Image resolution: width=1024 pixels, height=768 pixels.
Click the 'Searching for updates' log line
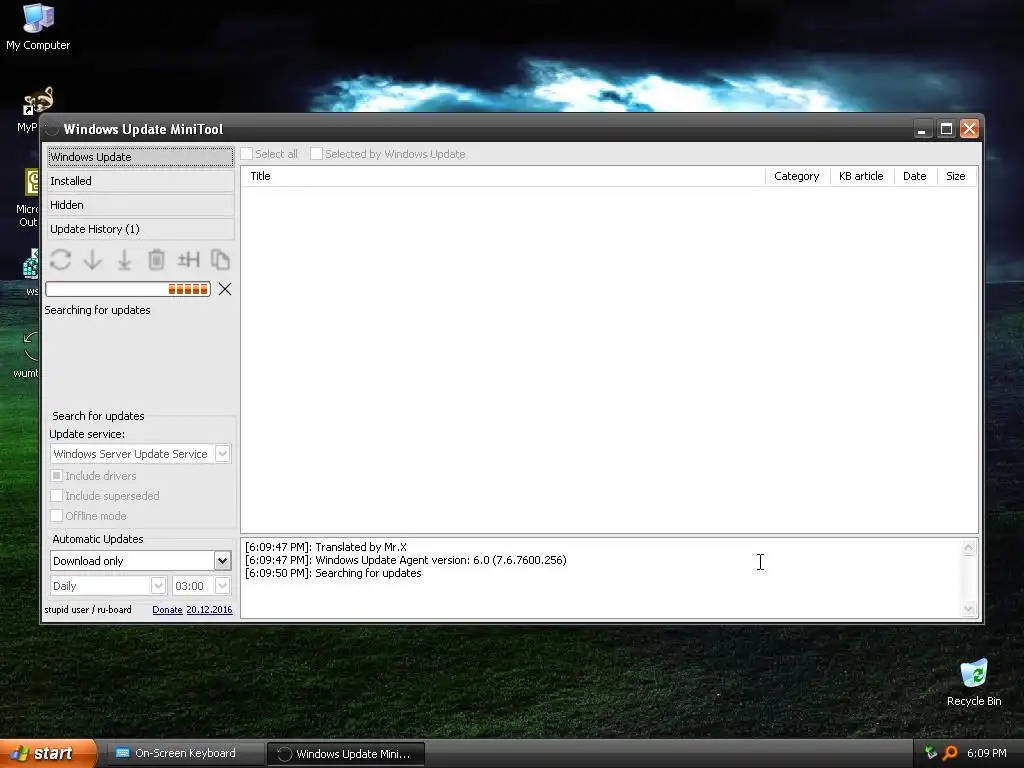click(333, 573)
